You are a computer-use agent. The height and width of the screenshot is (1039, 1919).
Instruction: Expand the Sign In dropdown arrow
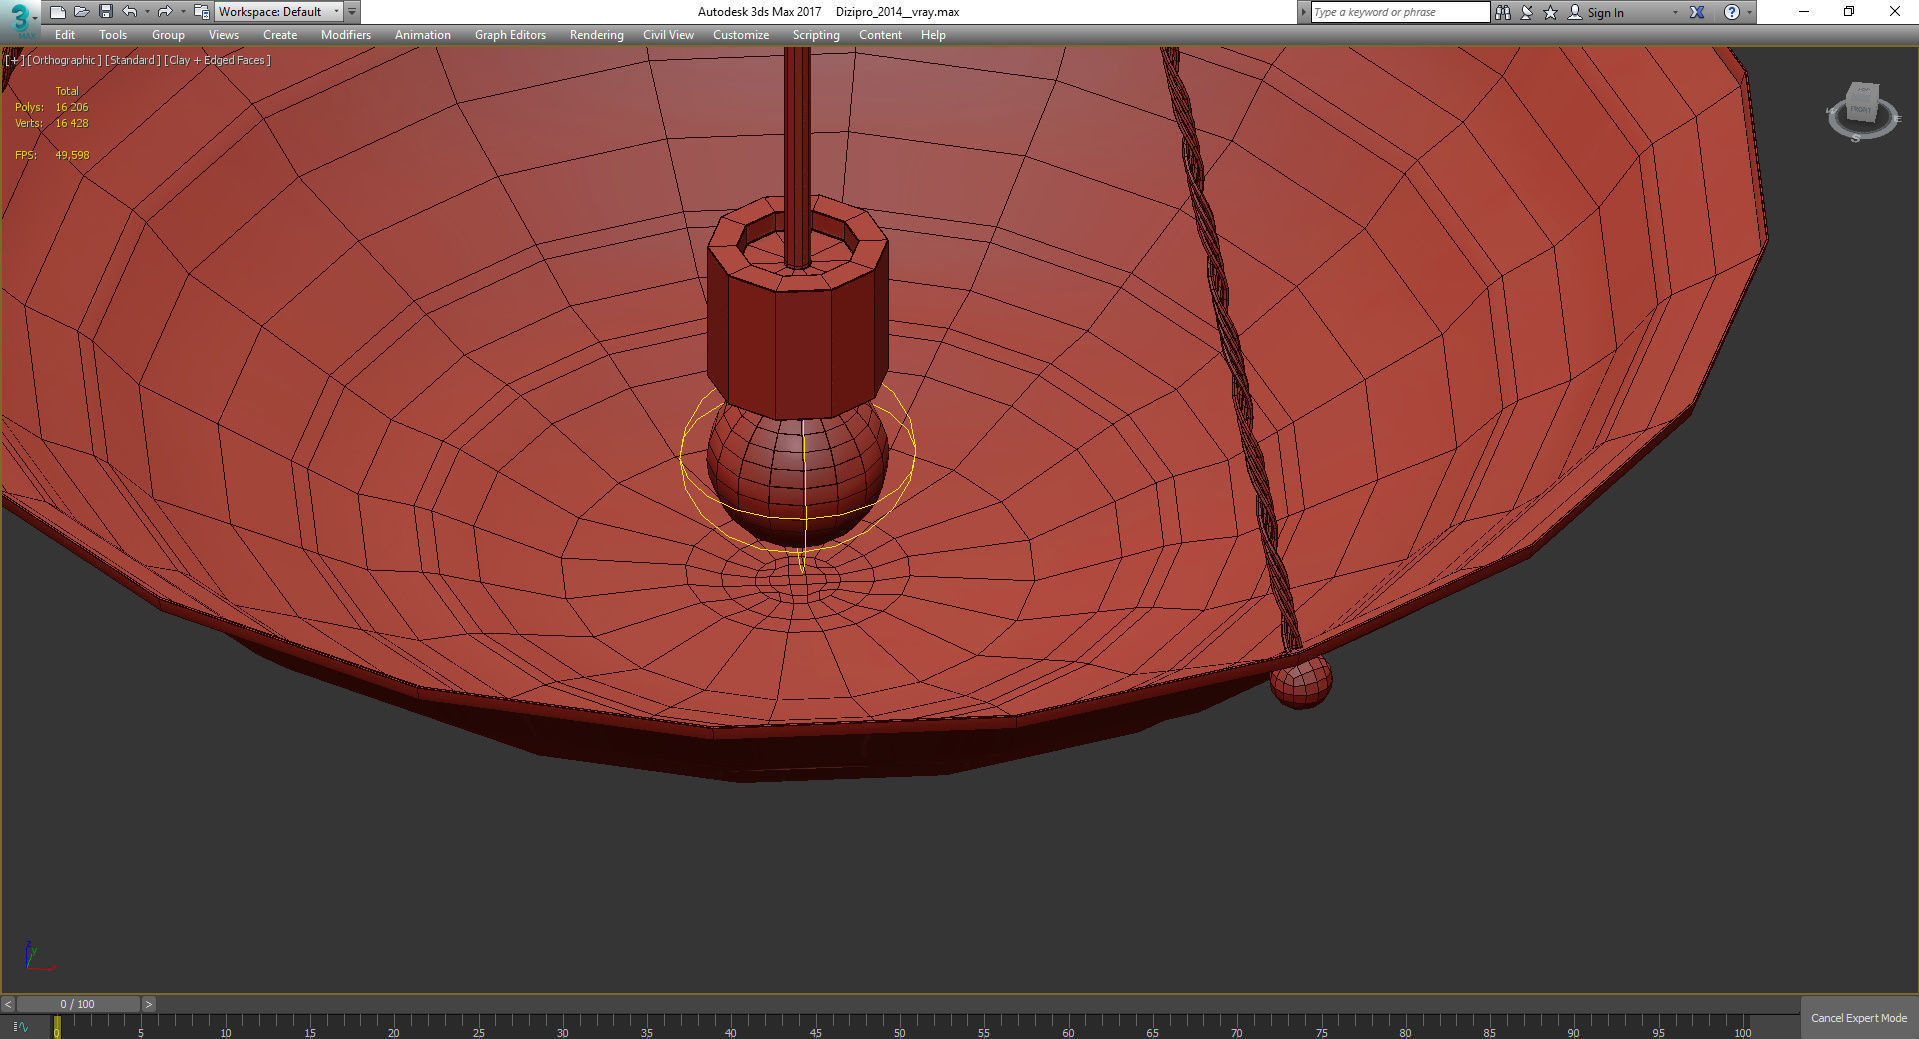[x=1675, y=13]
